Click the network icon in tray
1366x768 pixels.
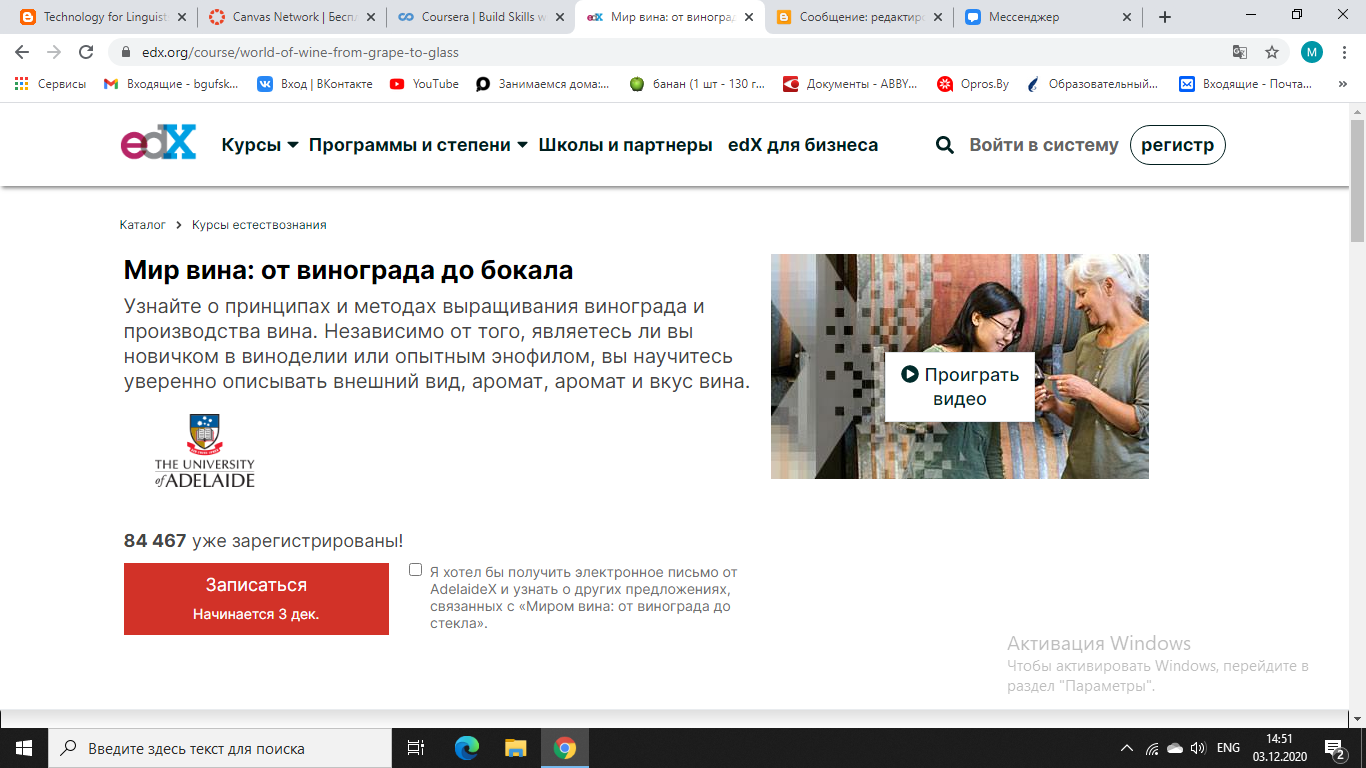click(1152, 748)
